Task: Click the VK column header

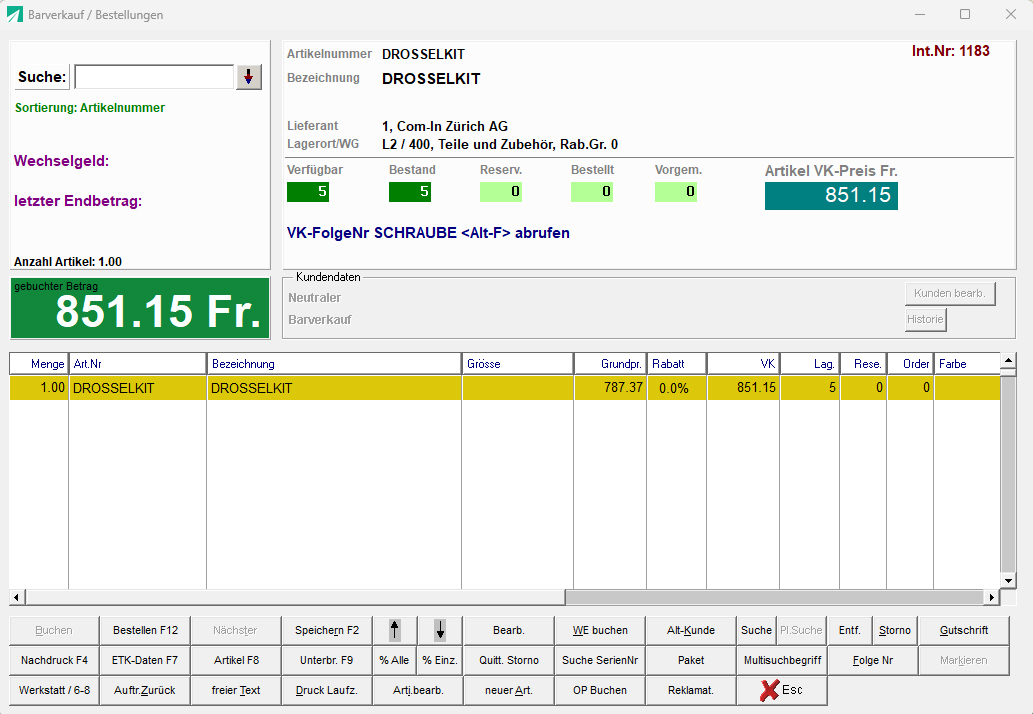Action: click(743, 364)
